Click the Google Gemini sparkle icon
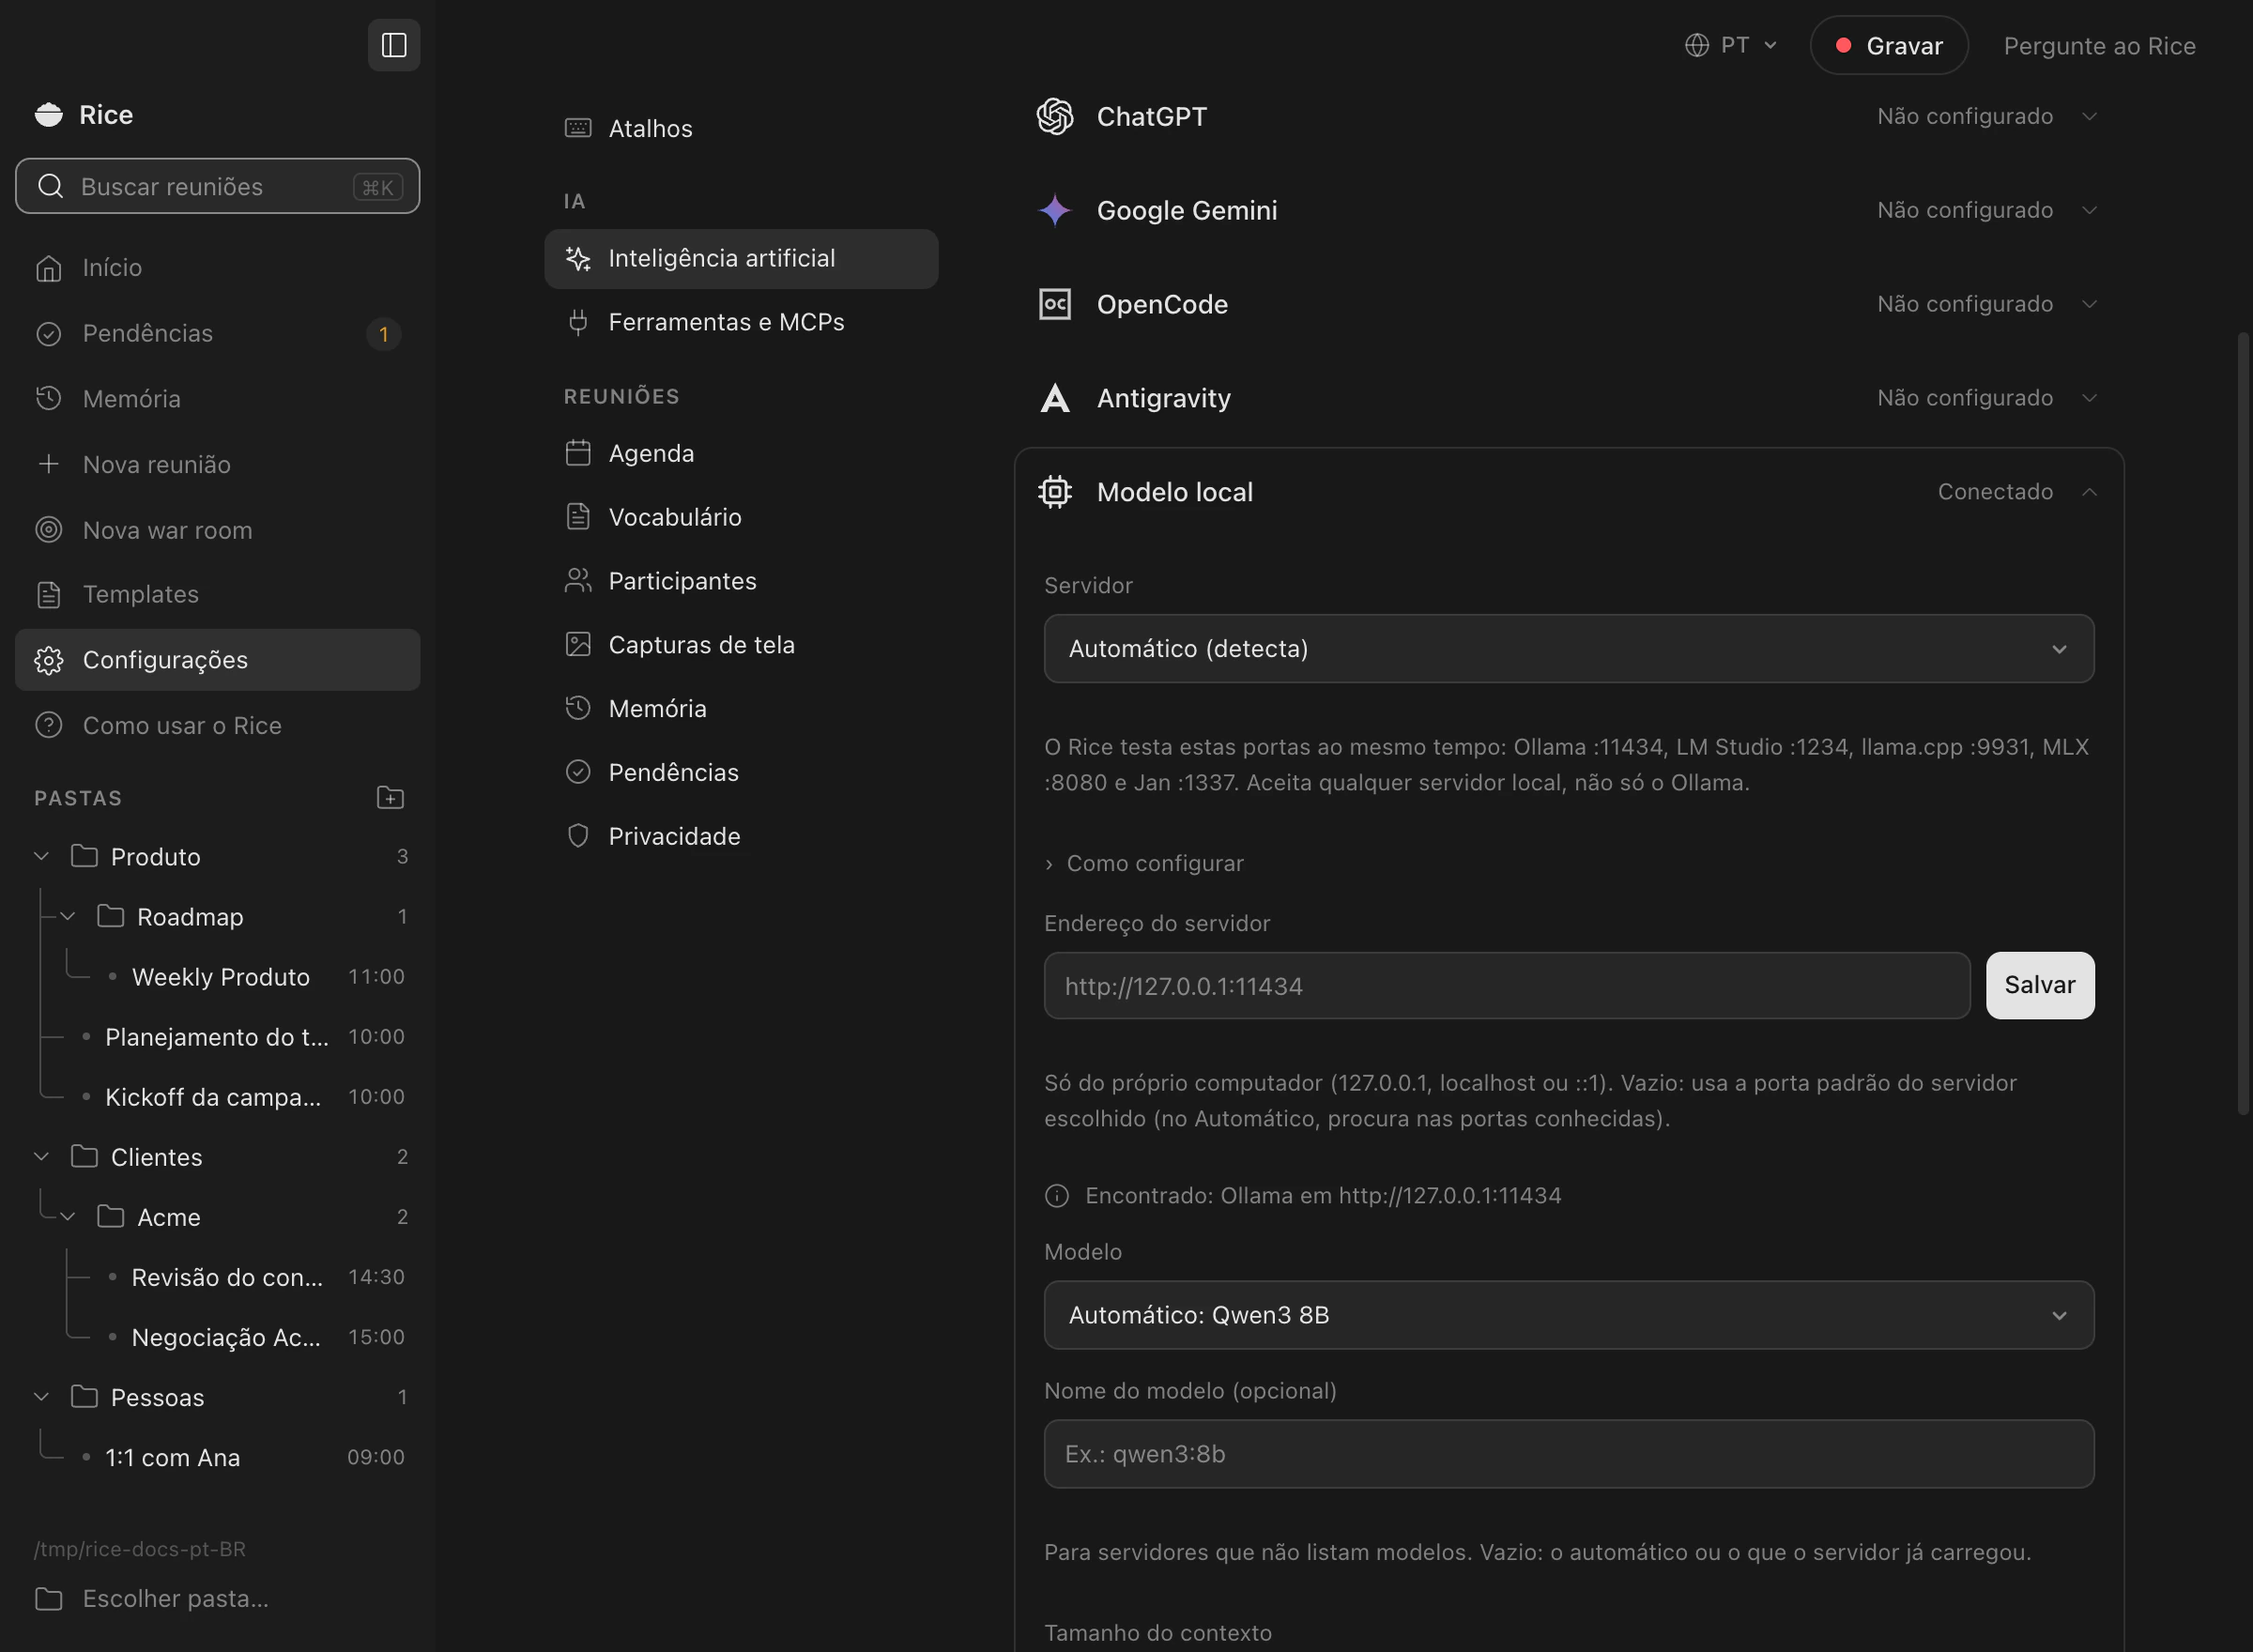This screenshot has width=2253, height=1652. pos(1055,210)
